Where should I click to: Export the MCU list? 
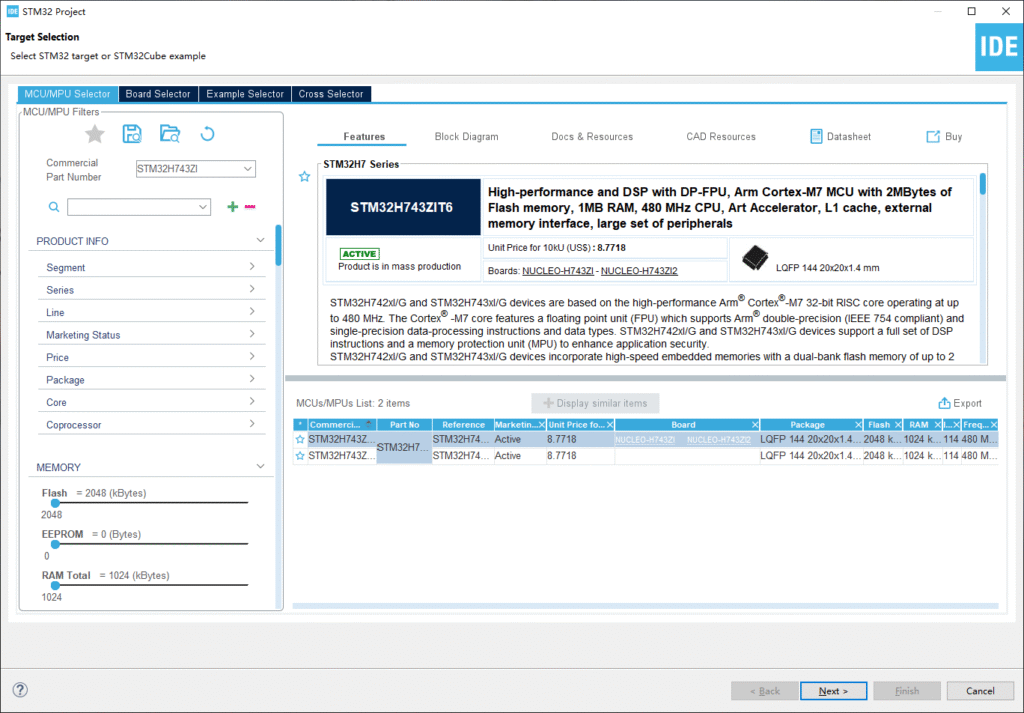point(960,403)
